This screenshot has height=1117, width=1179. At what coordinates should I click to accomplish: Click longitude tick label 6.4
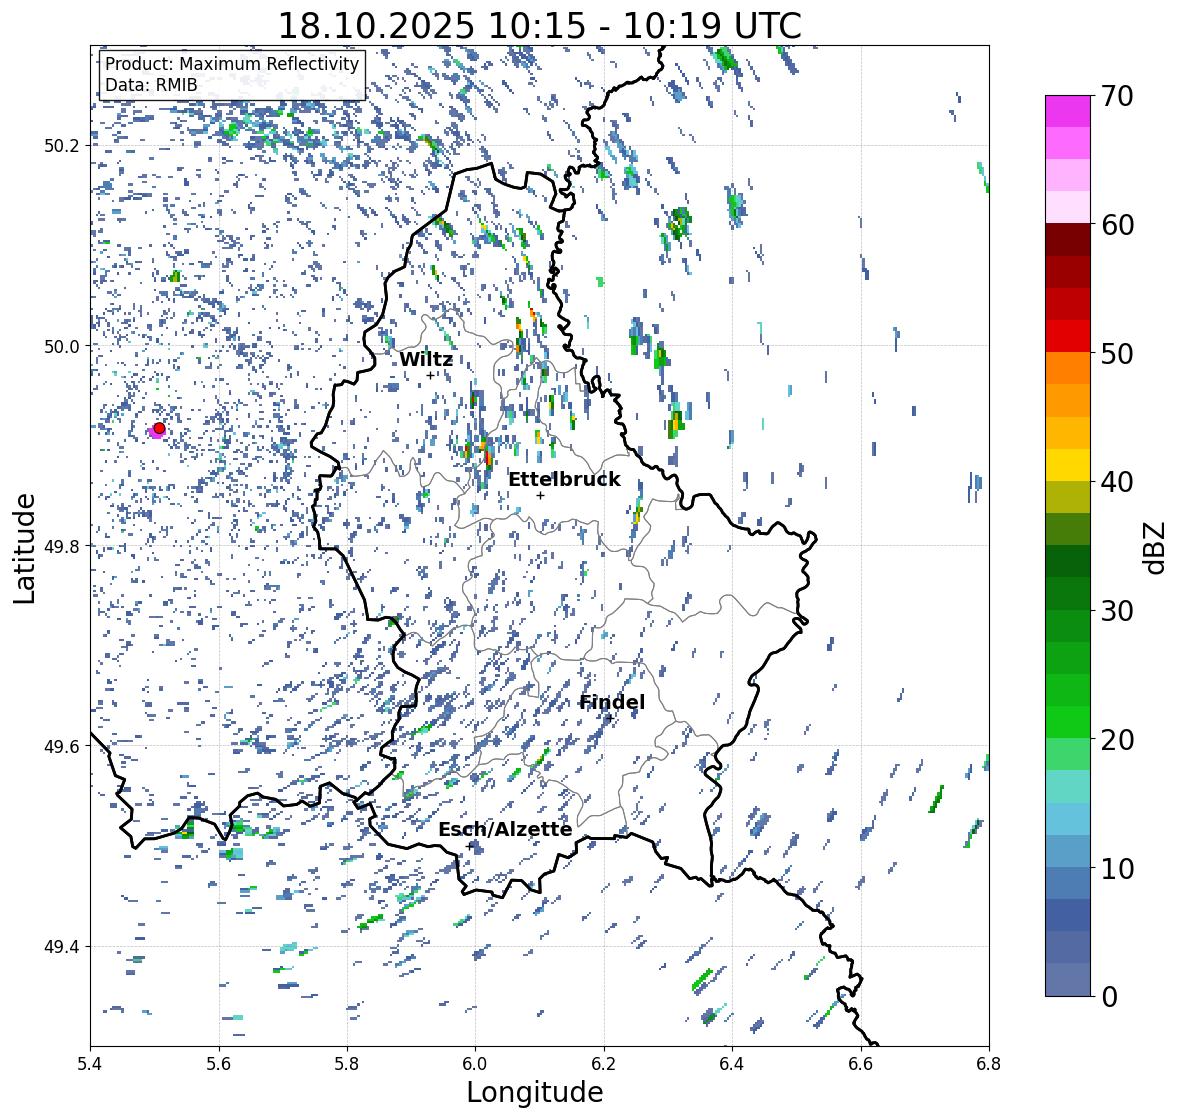pos(732,1064)
